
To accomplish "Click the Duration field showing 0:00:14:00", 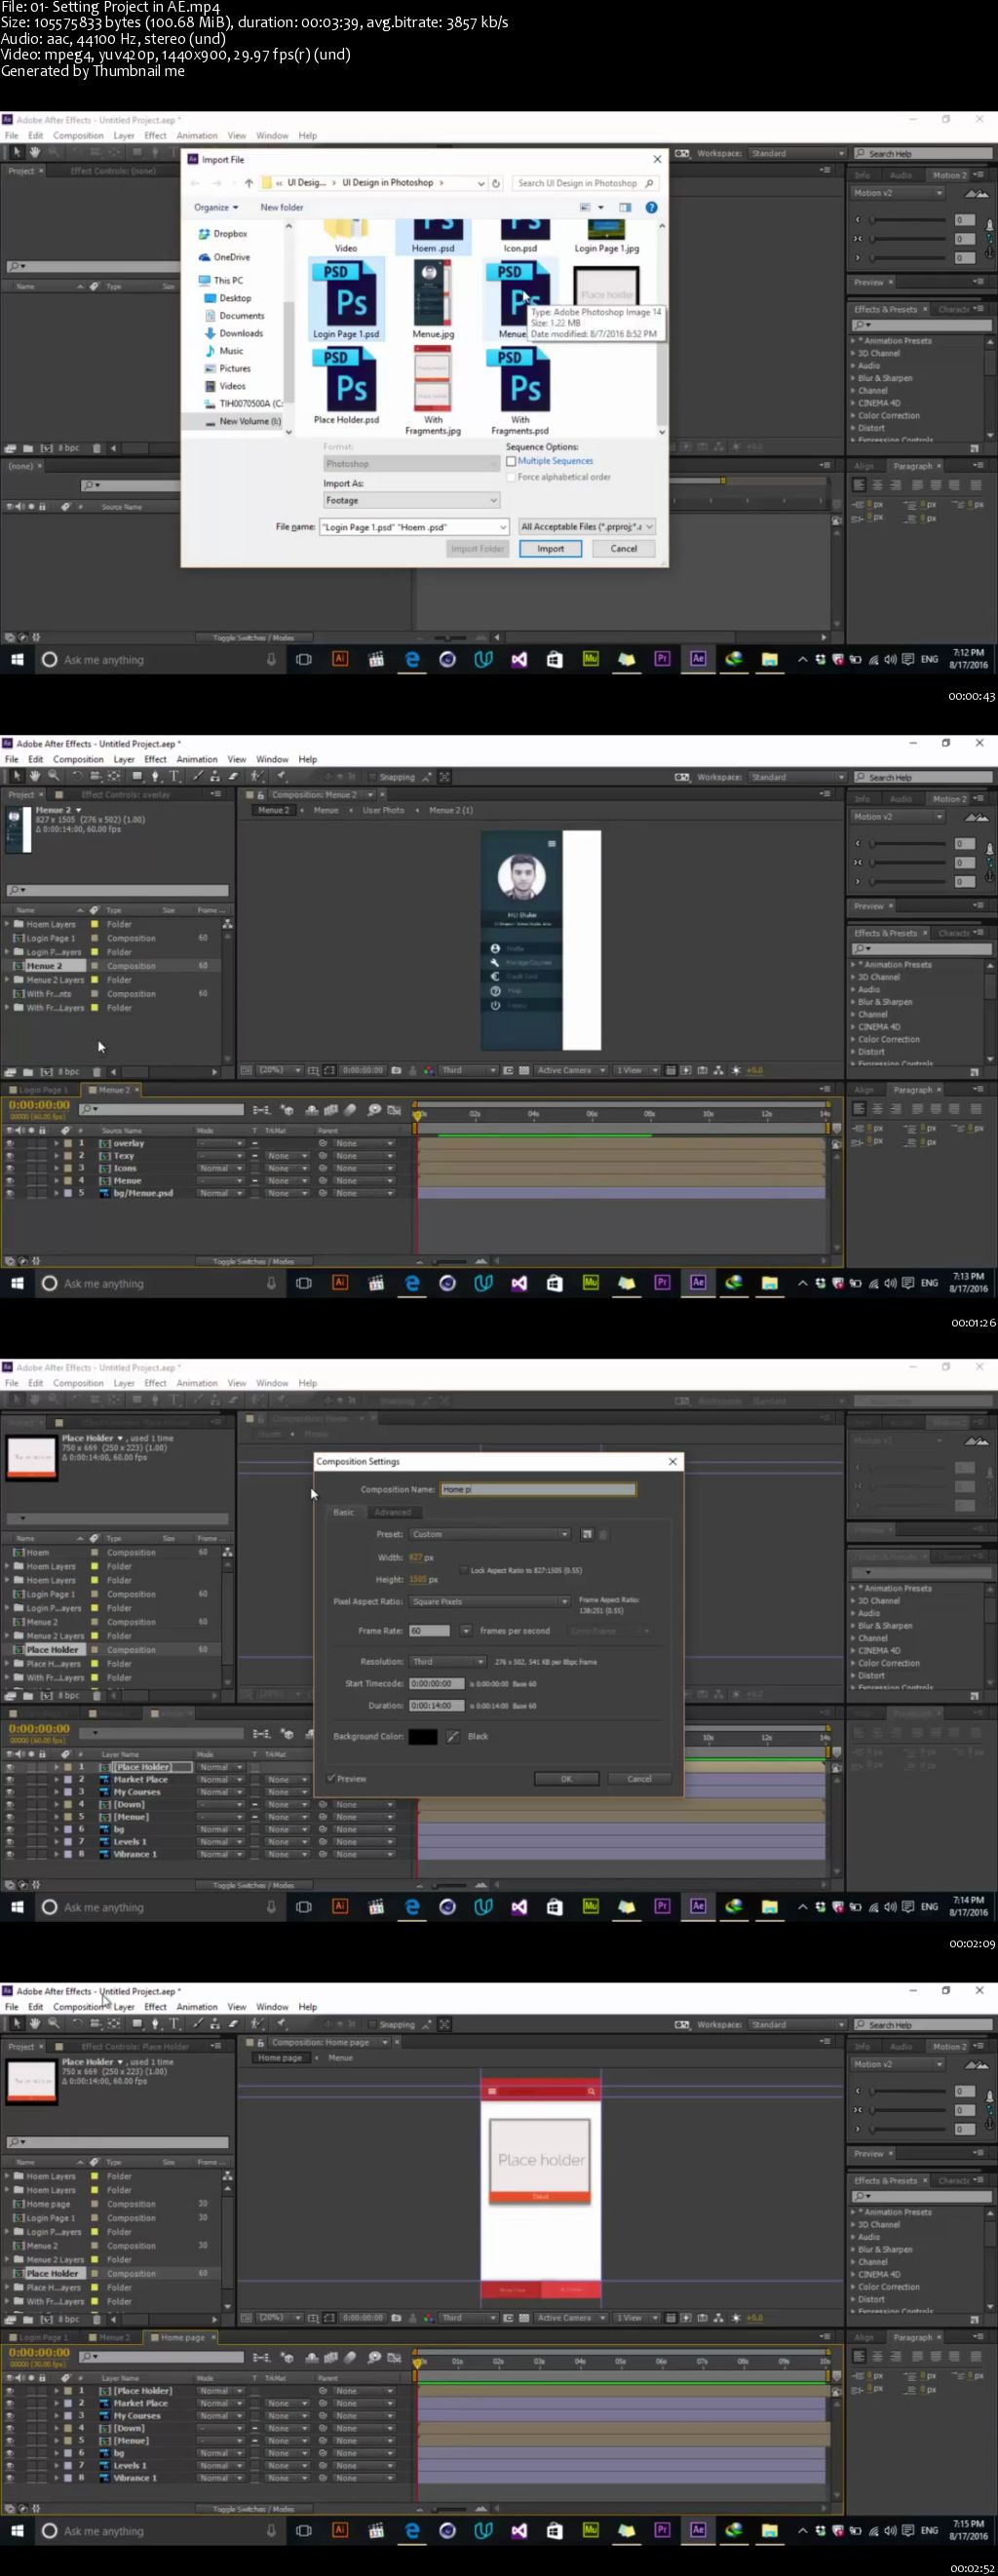I will [x=436, y=1705].
